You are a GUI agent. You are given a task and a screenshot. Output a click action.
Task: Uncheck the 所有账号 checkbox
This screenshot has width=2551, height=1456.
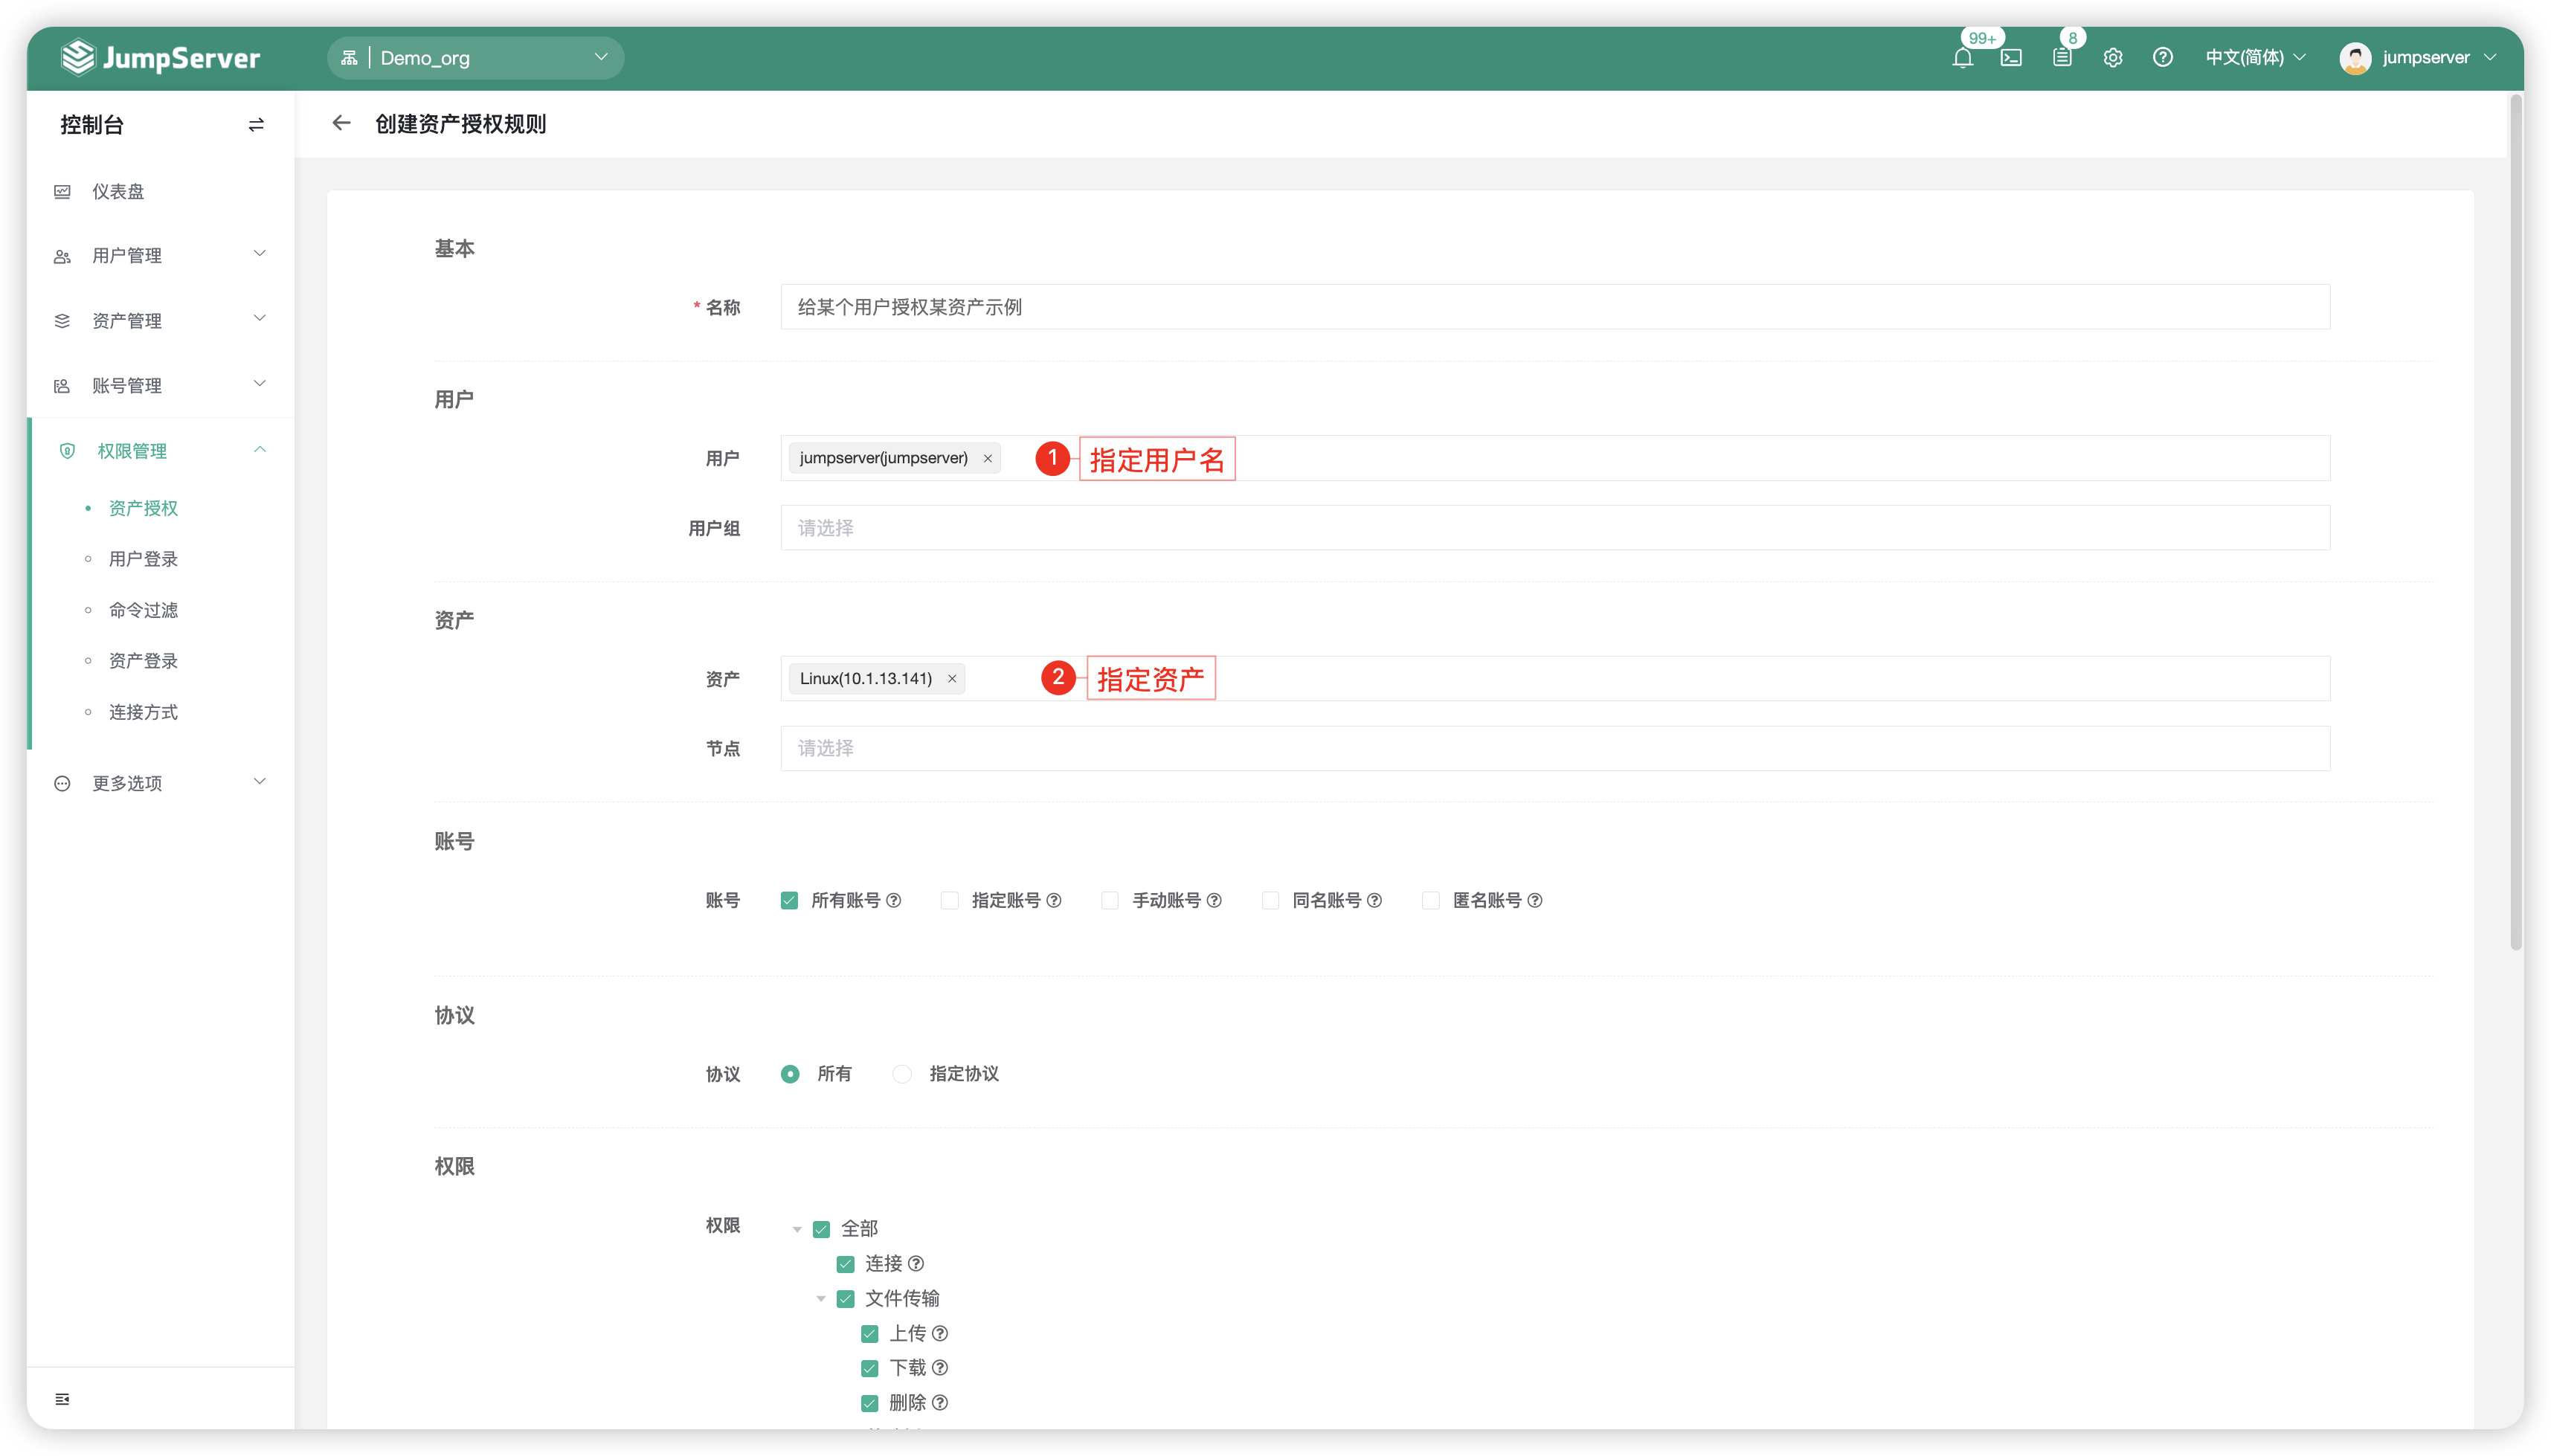790,900
